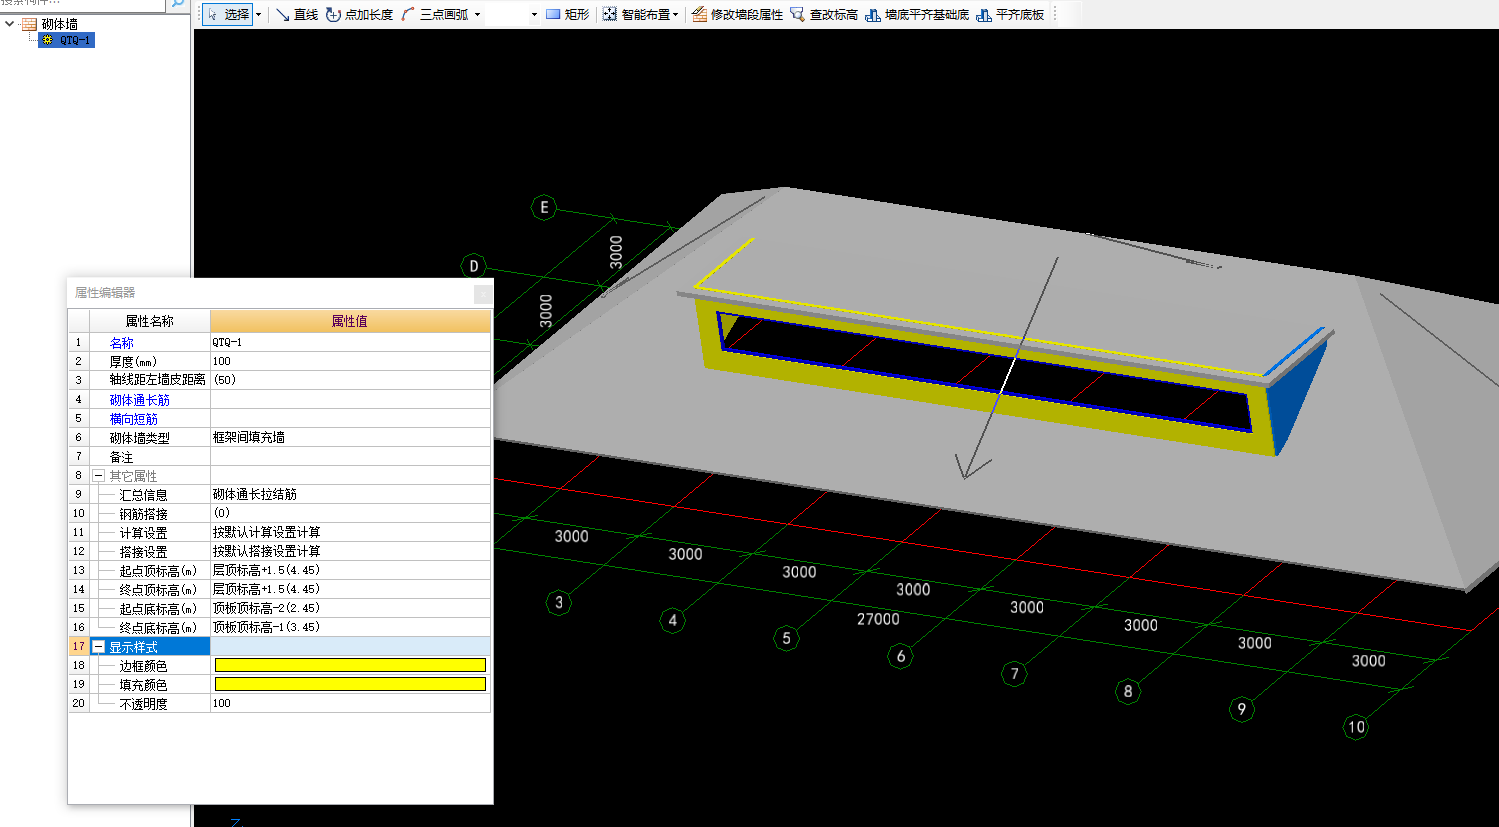This screenshot has width=1499, height=827.
Task: Click axis bubble 5 in 3D view
Action: (x=786, y=638)
